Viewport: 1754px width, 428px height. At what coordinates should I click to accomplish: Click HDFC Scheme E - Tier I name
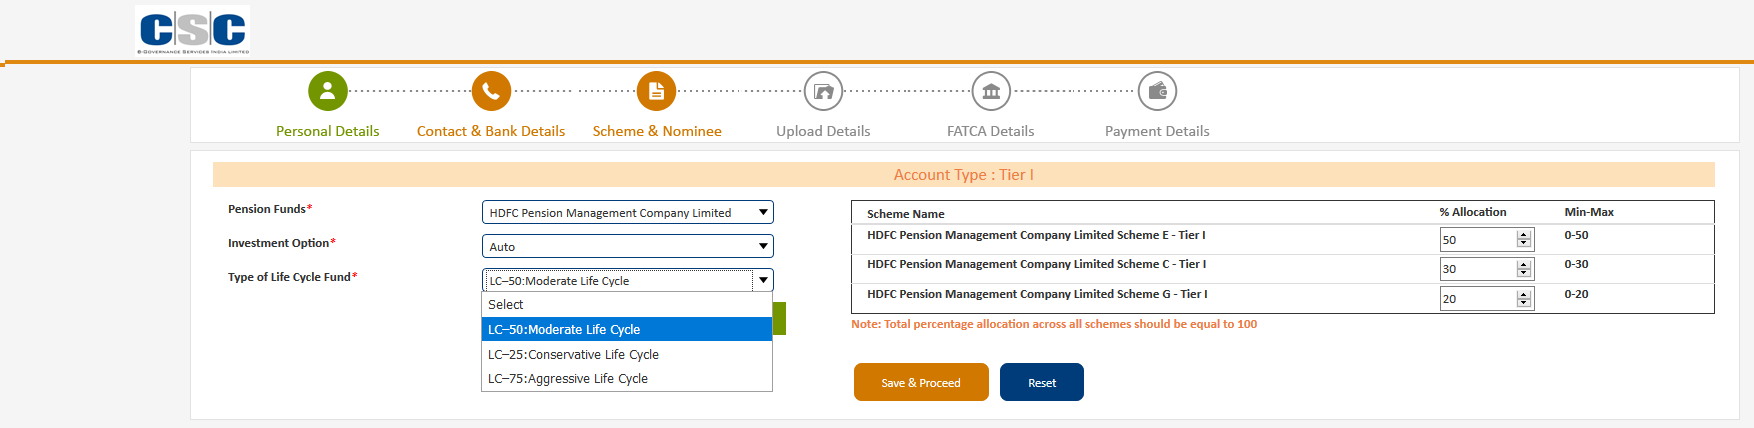coord(1036,235)
